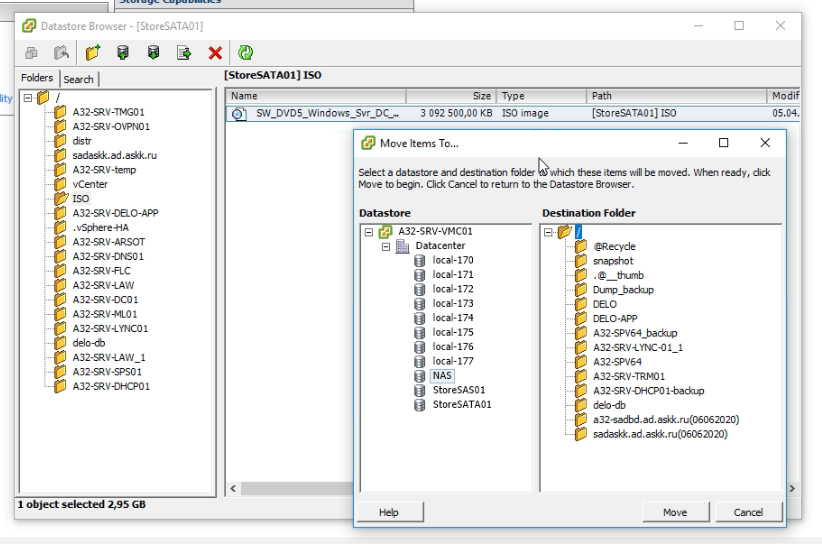Select the local-177 datastore
Image resolution: width=822 pixels, height=544 pixels.
453,361
